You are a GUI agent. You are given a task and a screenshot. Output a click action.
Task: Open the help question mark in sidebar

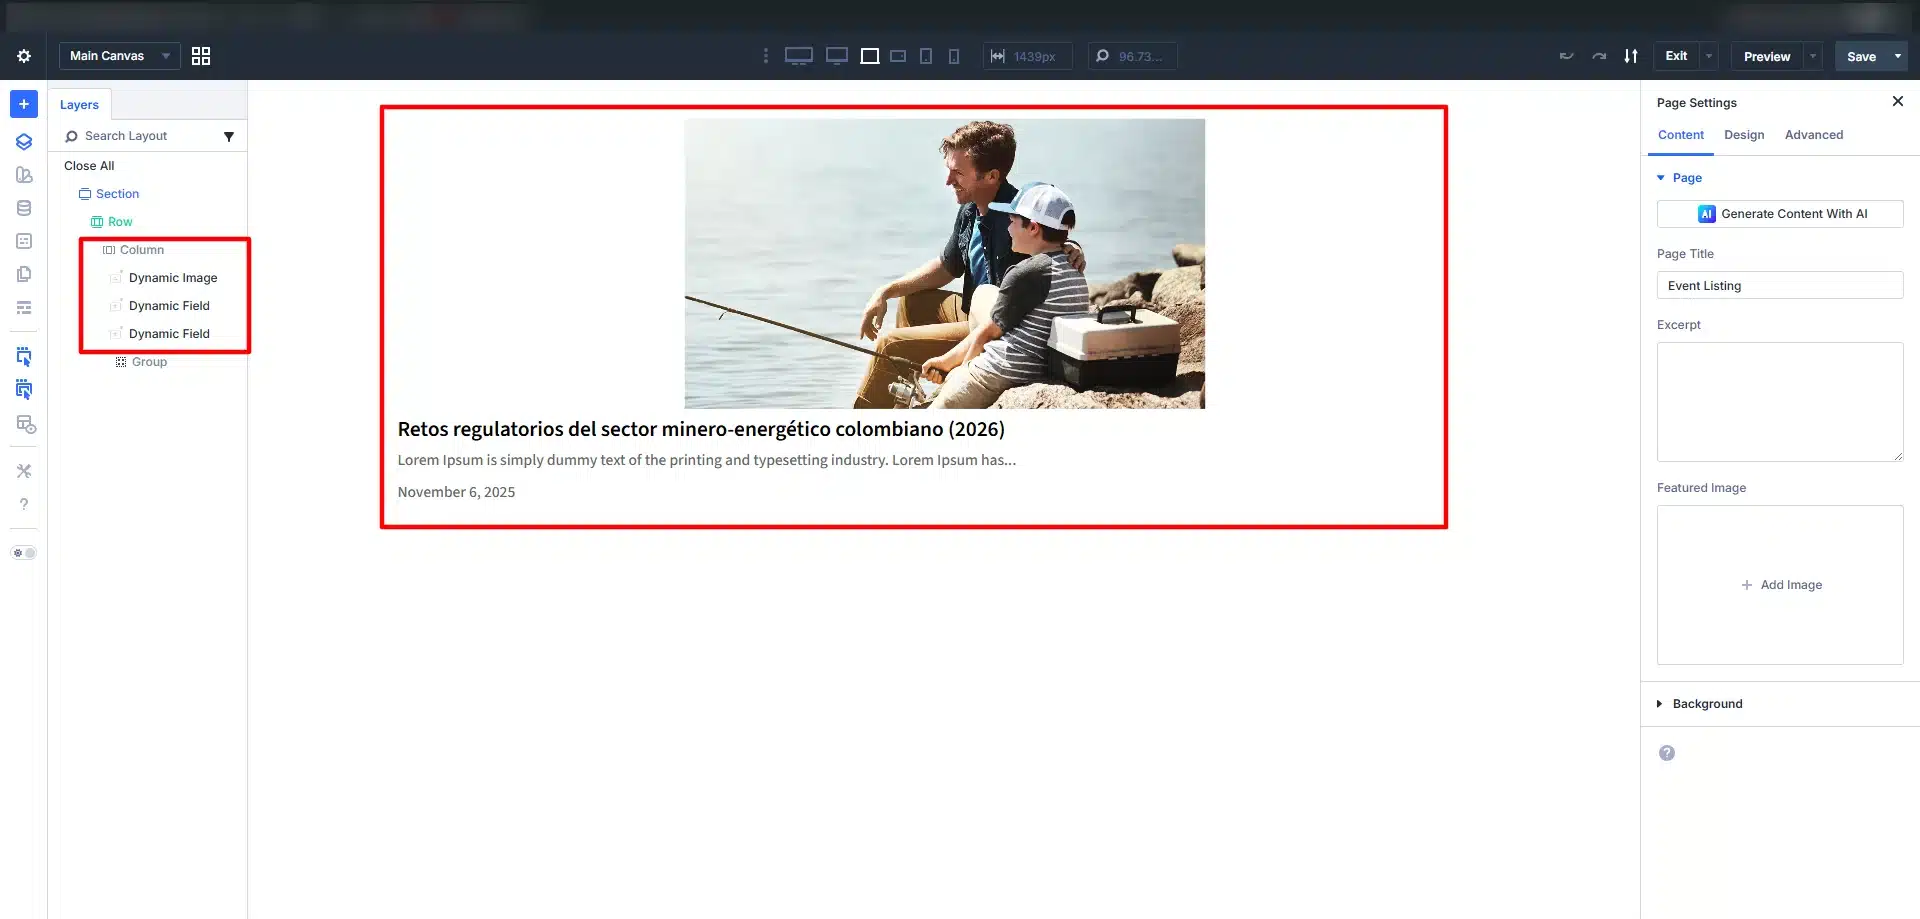[x=24, y=504]
